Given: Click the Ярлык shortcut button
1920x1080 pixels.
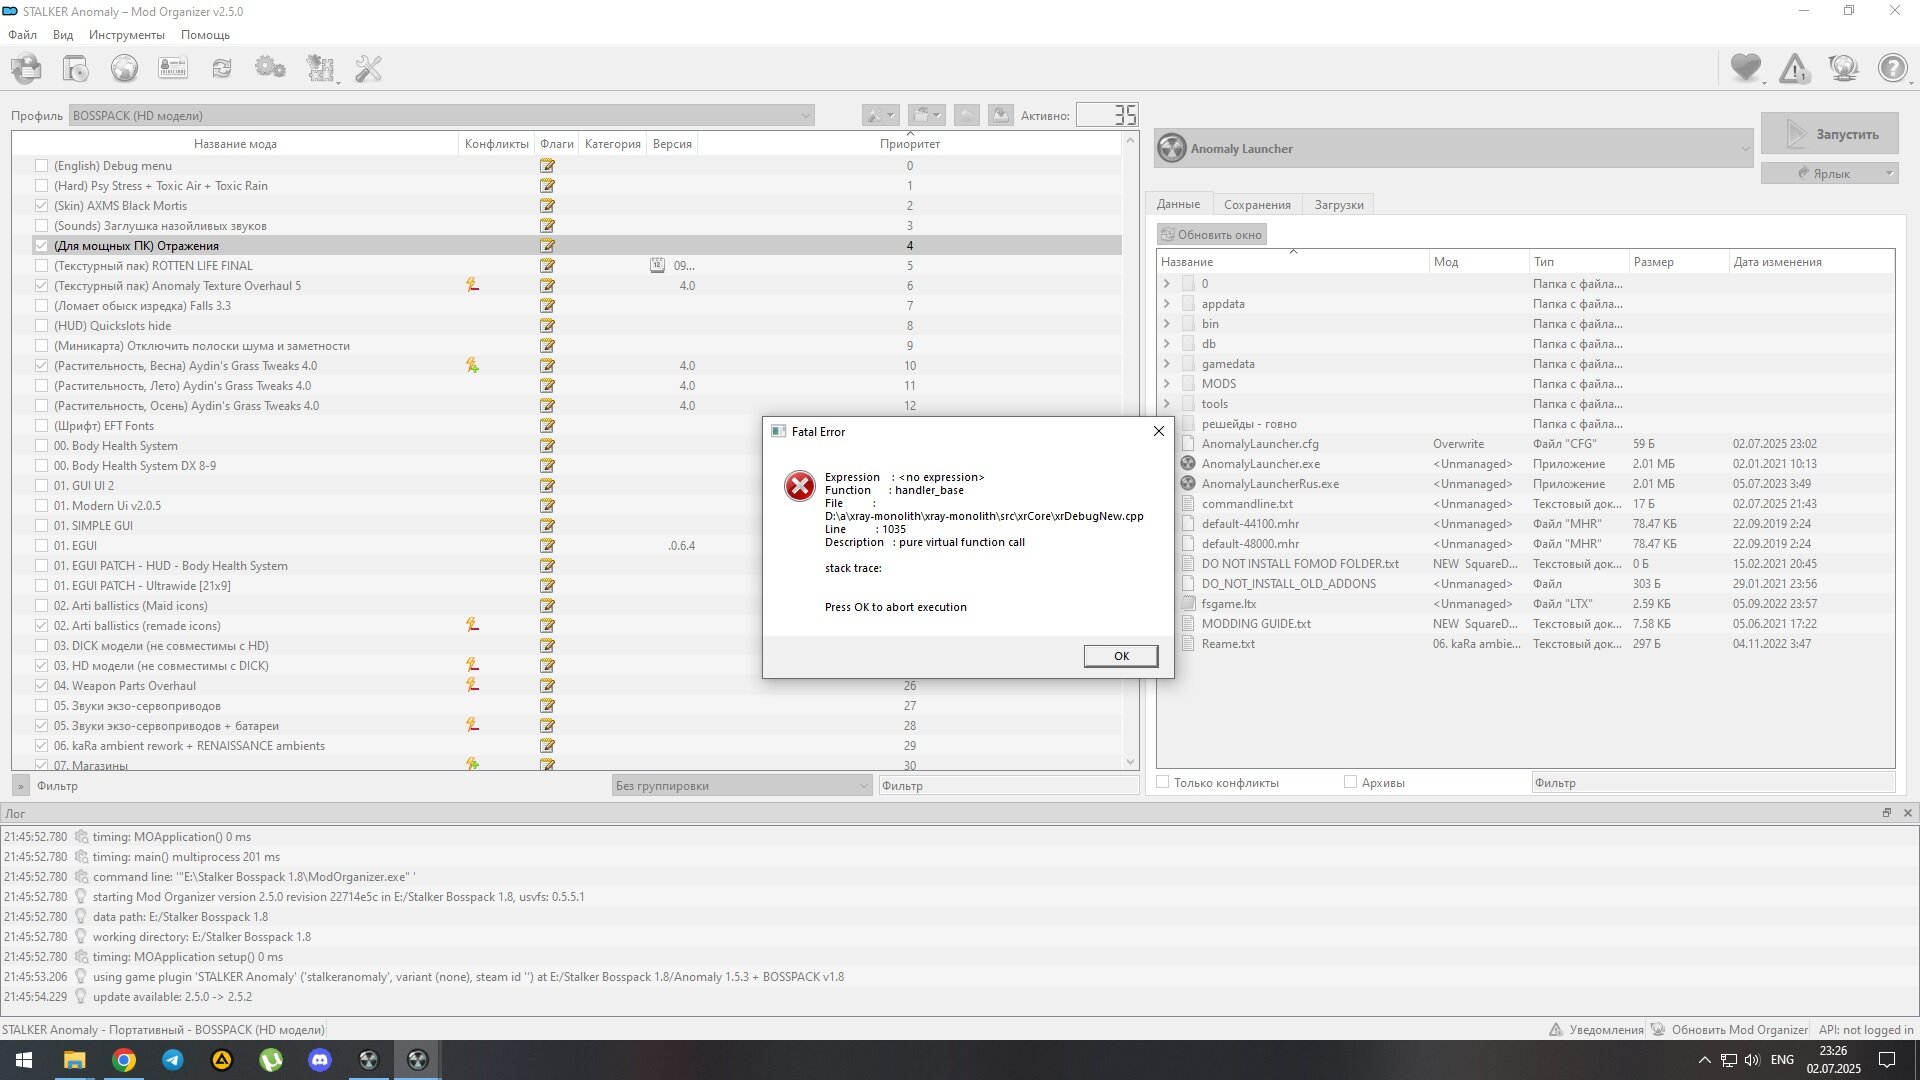Looking at the screenshot, I should click(x=1830, y=173).
